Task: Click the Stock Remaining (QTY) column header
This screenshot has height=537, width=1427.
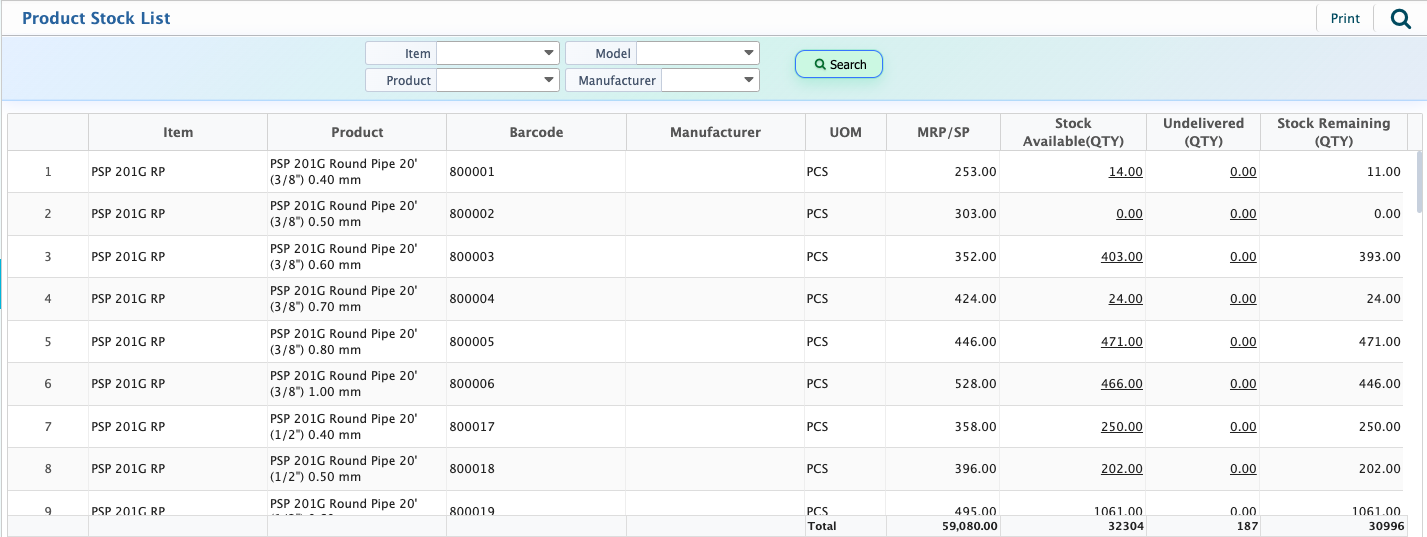Action: pyautogui.click(x=1333, y=132)
